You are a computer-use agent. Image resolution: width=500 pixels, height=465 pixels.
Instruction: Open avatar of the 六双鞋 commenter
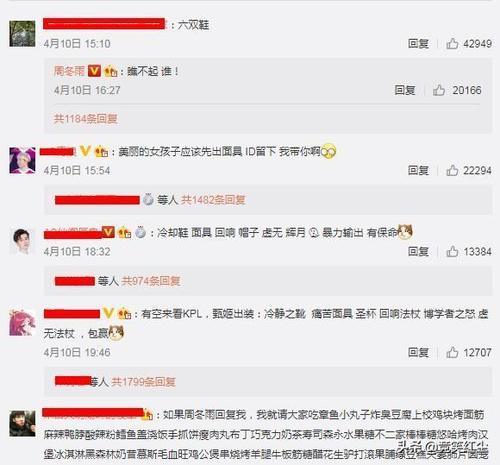(x=22, y=34)
